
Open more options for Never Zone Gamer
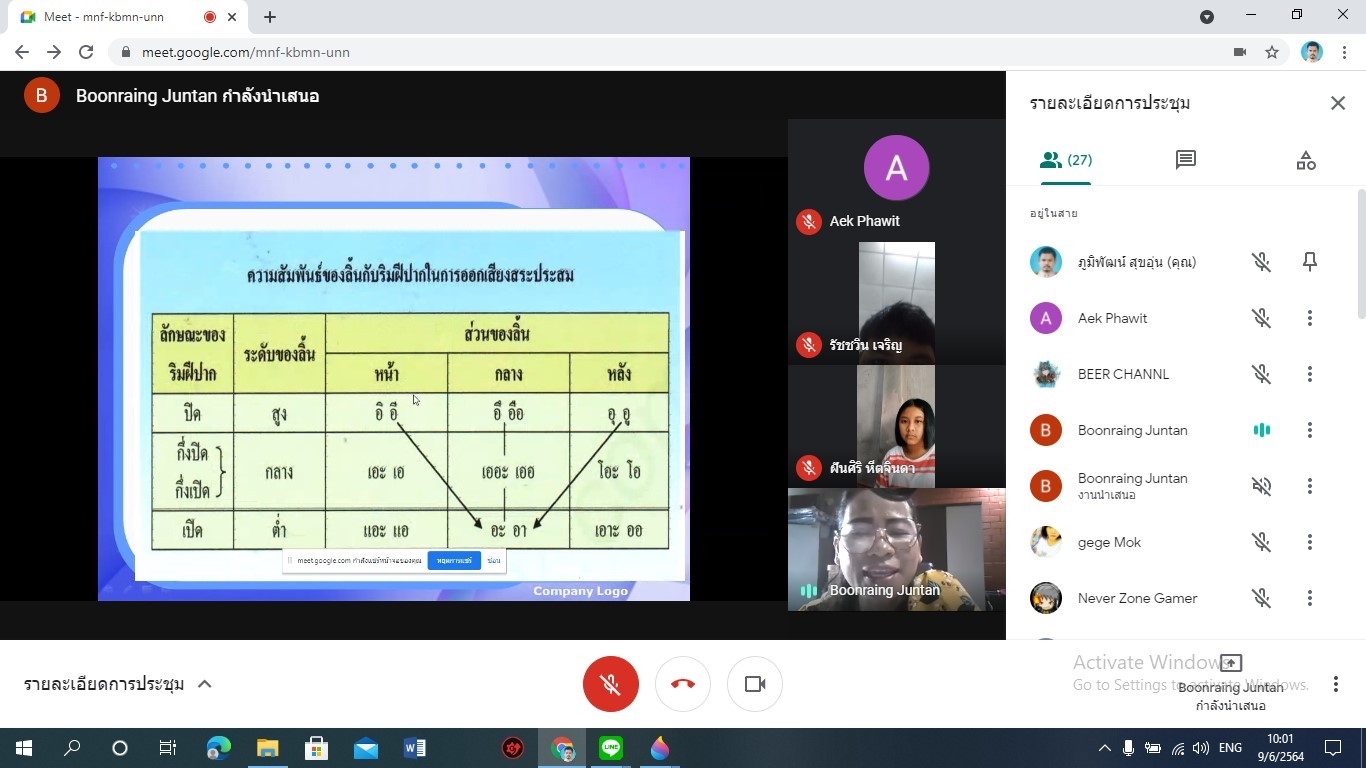(1309, 598)
